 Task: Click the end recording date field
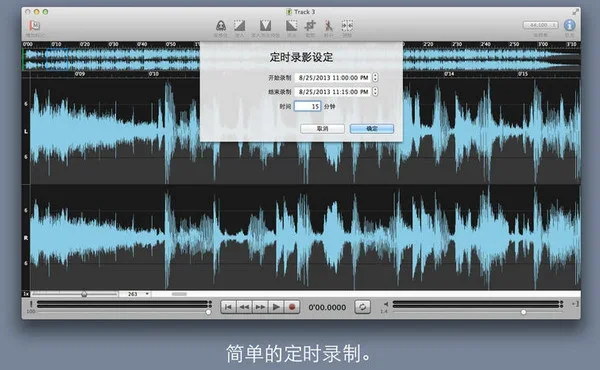333,92
